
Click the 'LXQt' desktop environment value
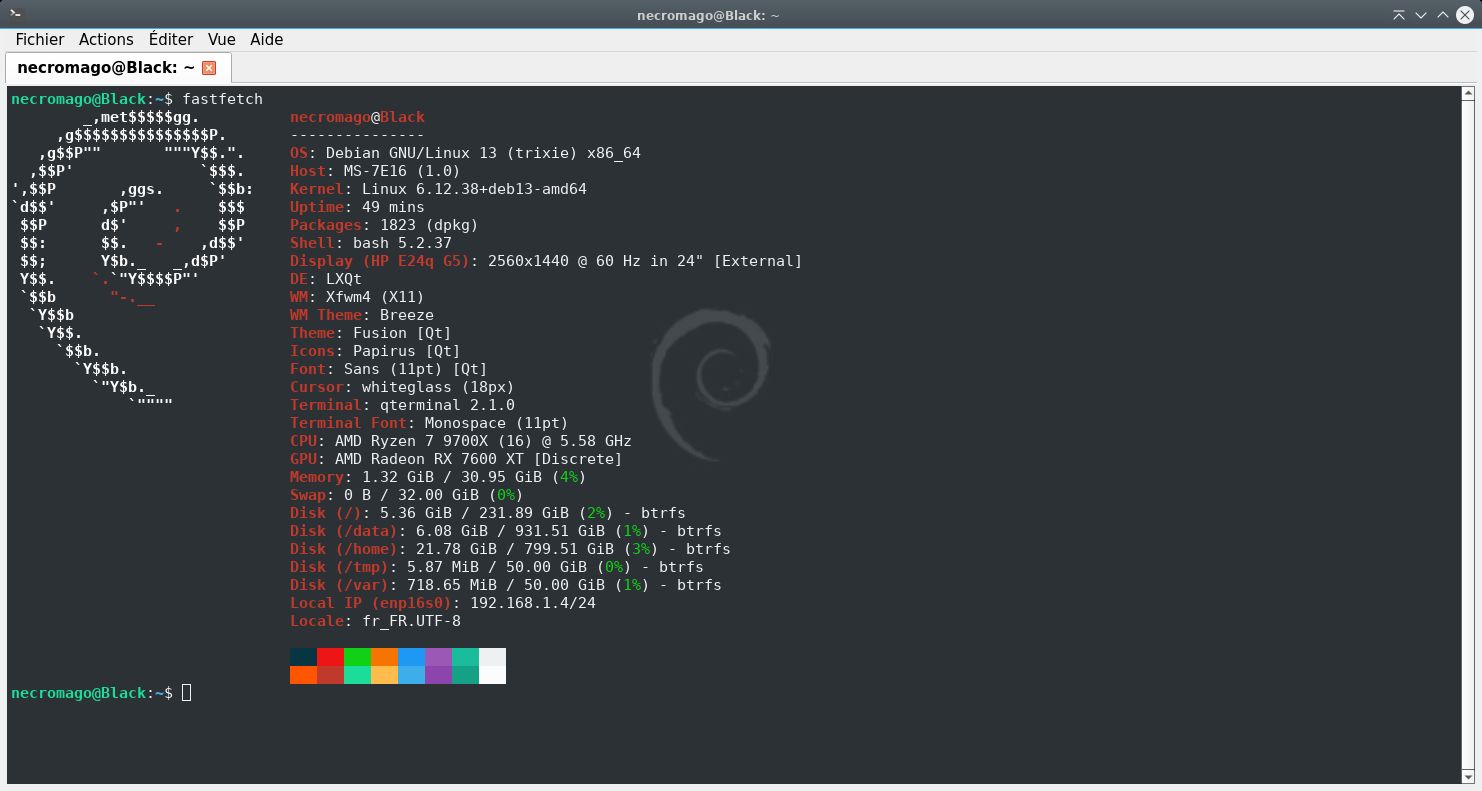(x=344, y=279)
